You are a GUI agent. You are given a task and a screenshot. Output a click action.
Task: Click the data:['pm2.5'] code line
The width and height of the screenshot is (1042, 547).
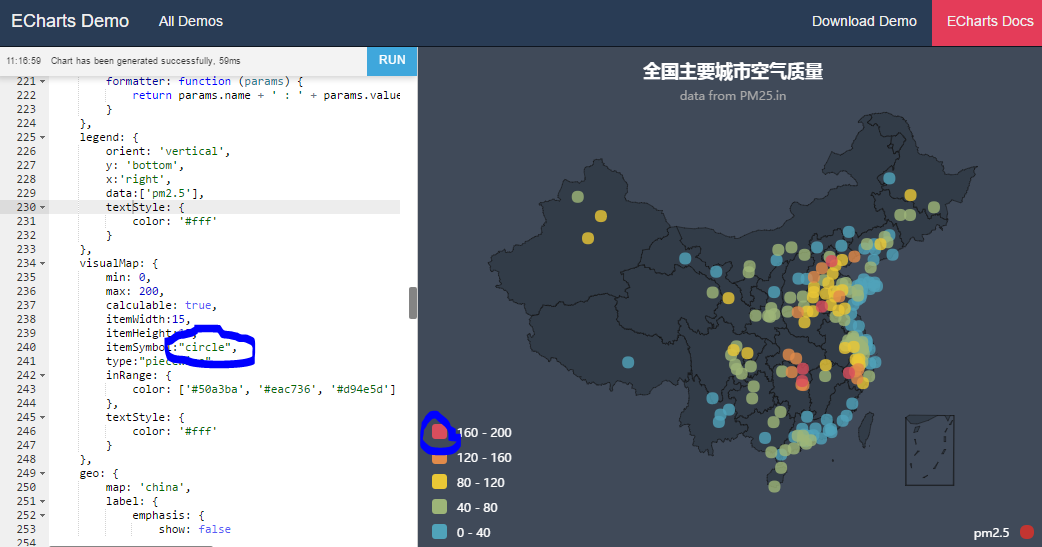(x=155, y=193)
